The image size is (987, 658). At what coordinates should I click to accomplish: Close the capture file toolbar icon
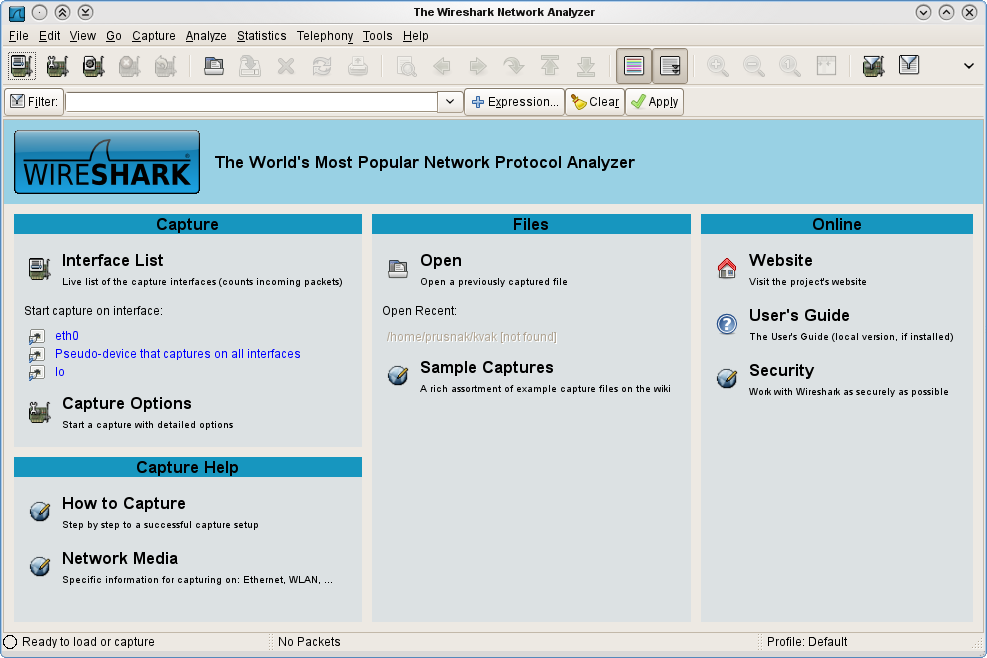[286, 65]
